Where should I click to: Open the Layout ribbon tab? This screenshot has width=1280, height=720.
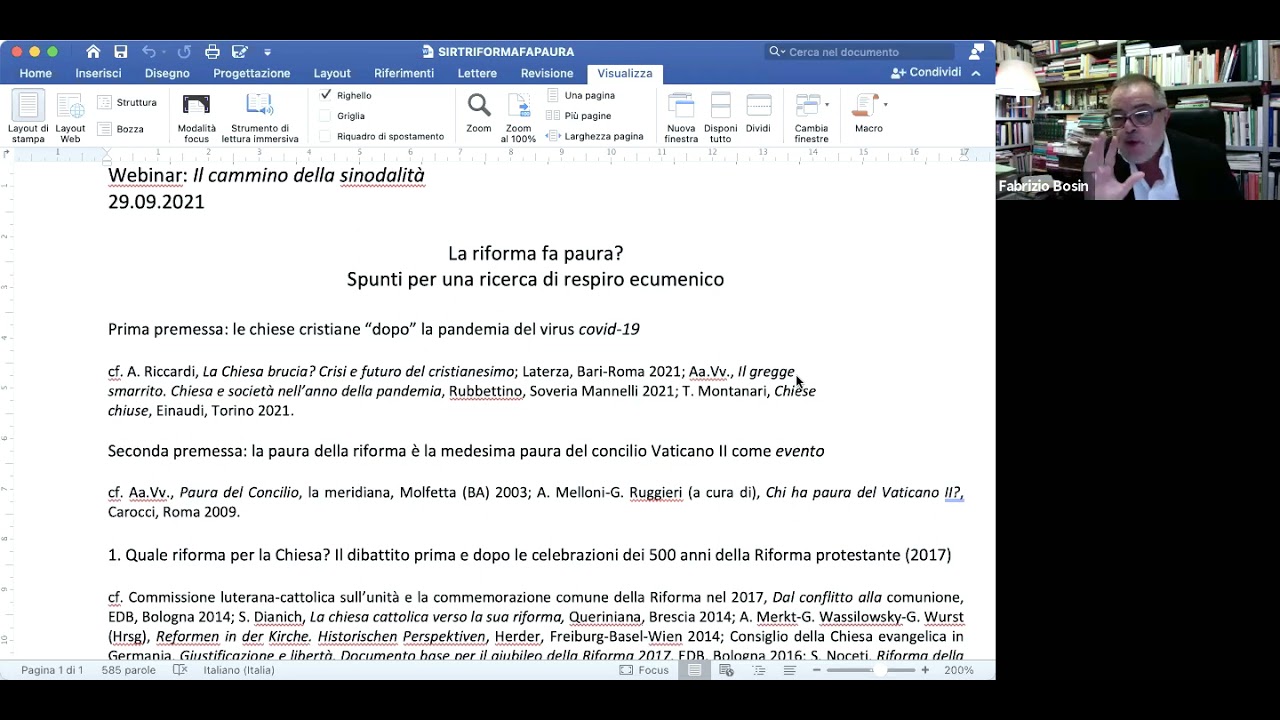click(332, 73)
